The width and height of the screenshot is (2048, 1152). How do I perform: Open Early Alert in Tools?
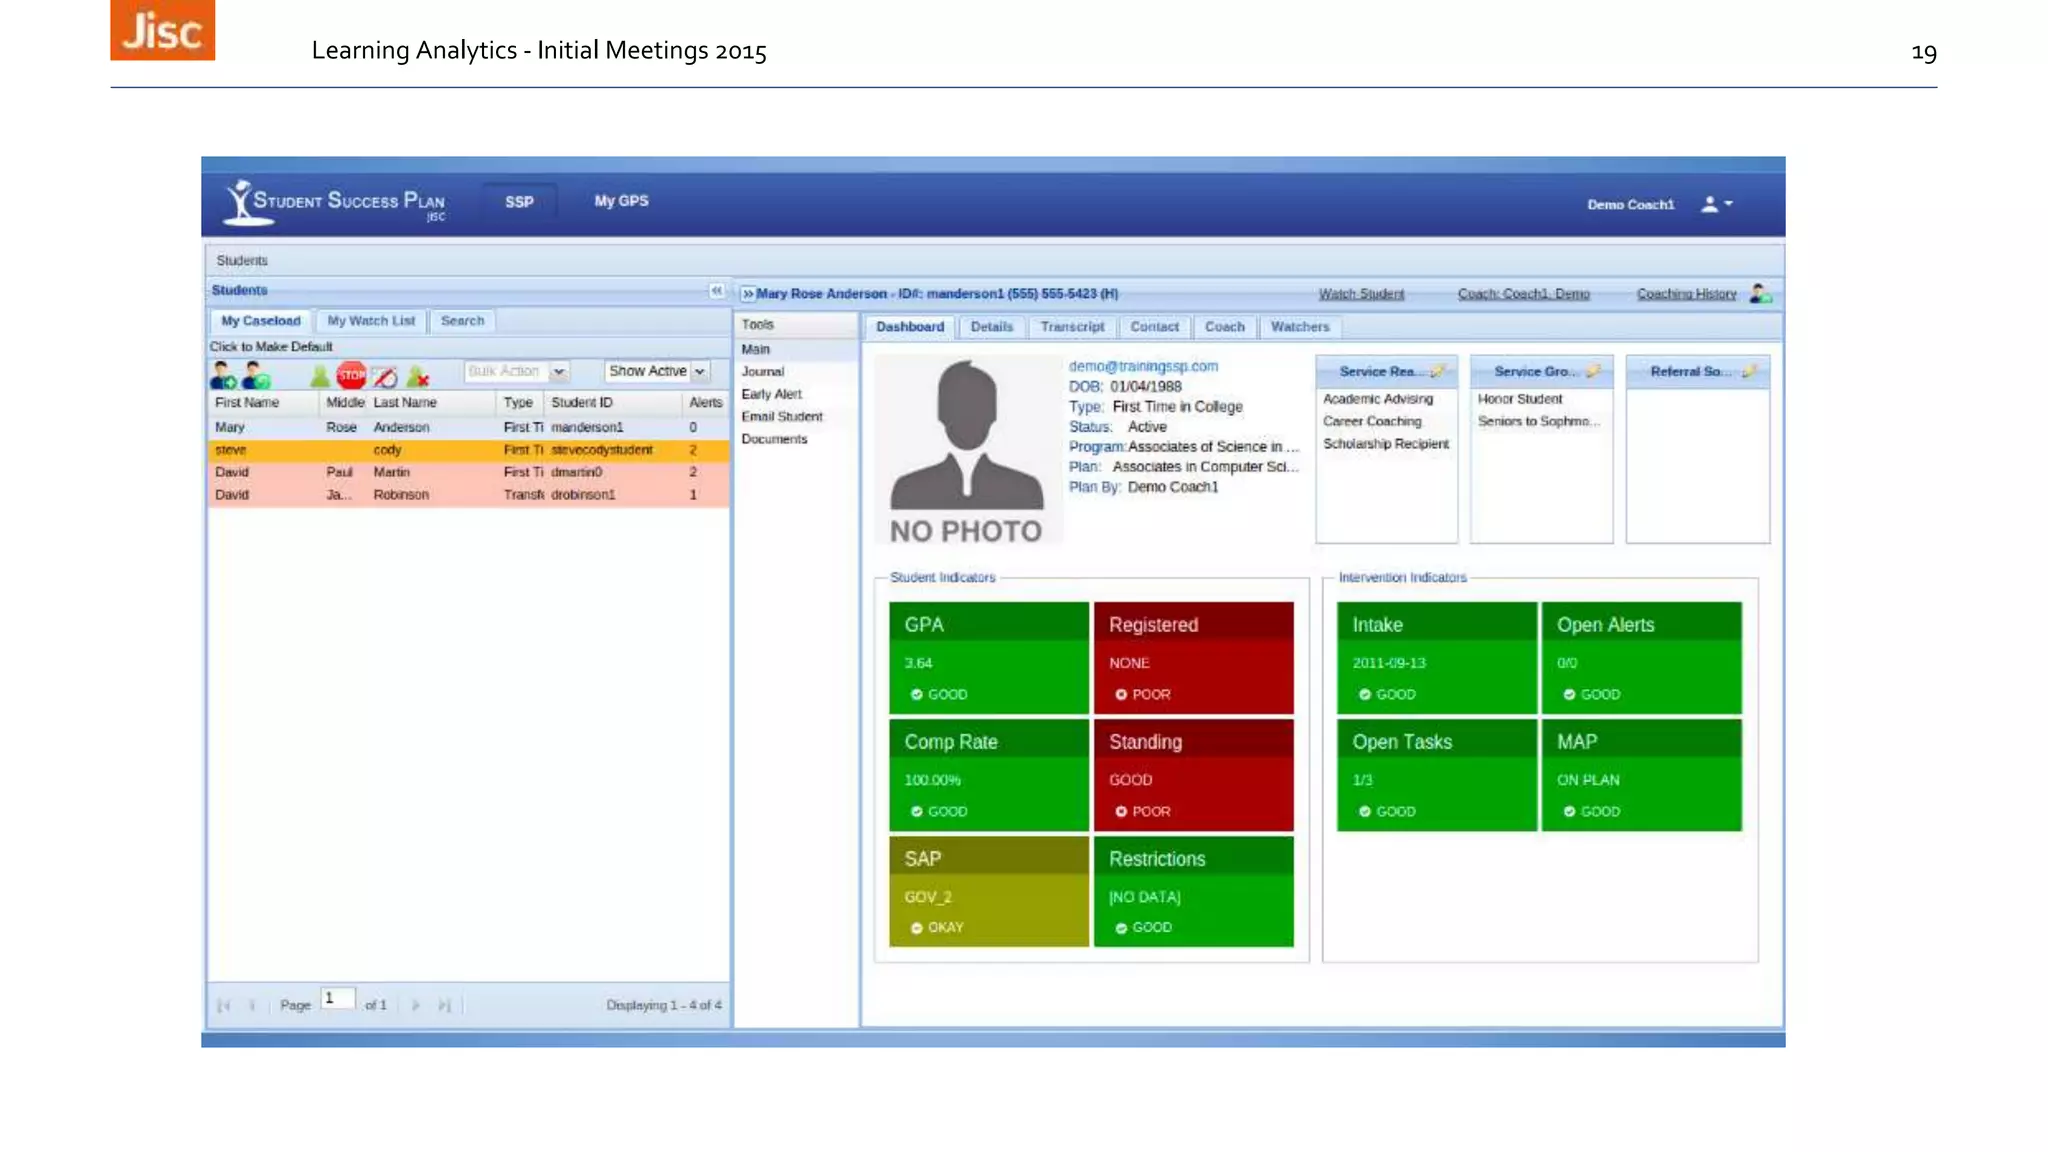point(797,394)
